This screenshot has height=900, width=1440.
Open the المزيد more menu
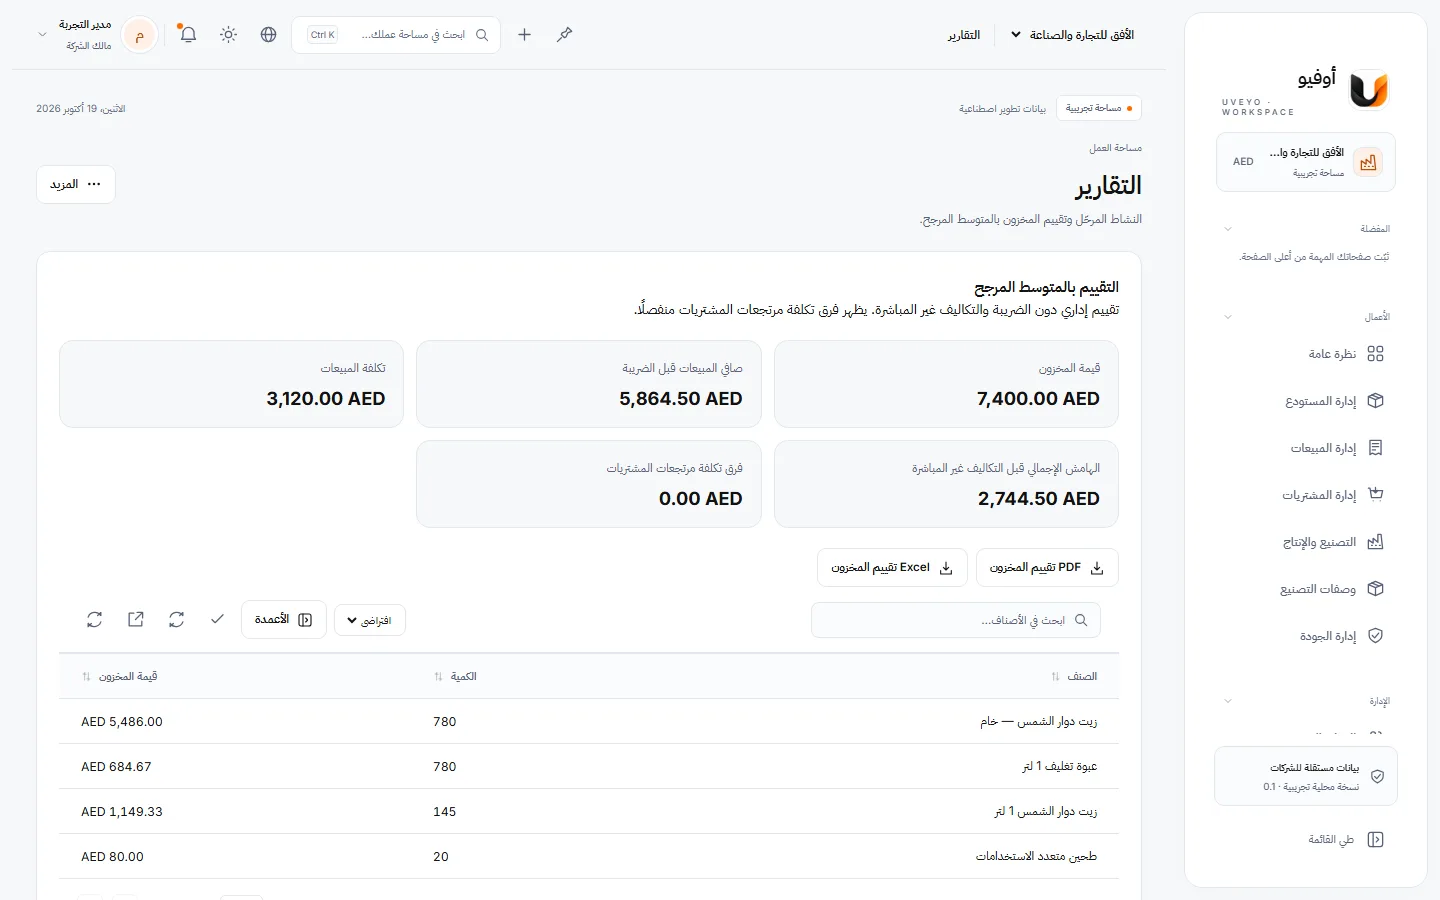76,184
